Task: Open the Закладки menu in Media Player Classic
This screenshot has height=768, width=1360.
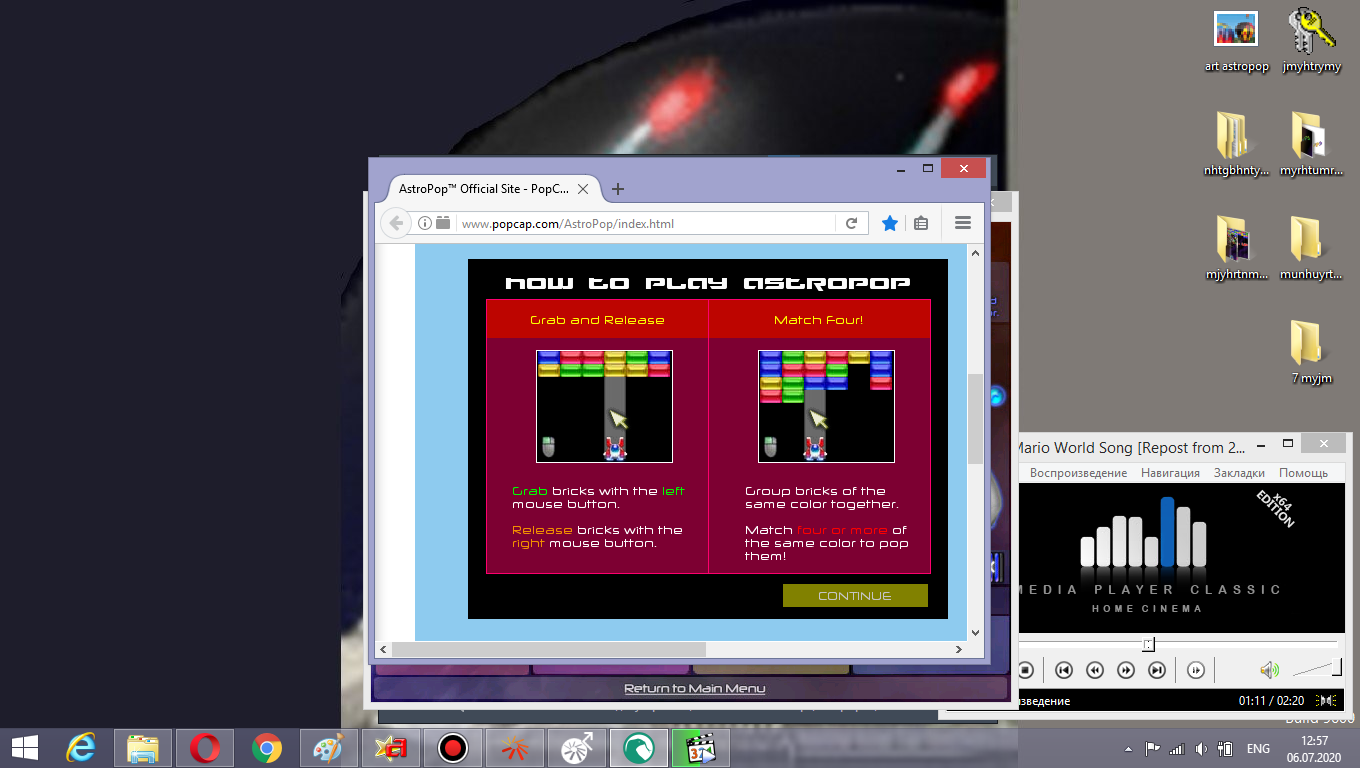Action: tap(1239, 473)
